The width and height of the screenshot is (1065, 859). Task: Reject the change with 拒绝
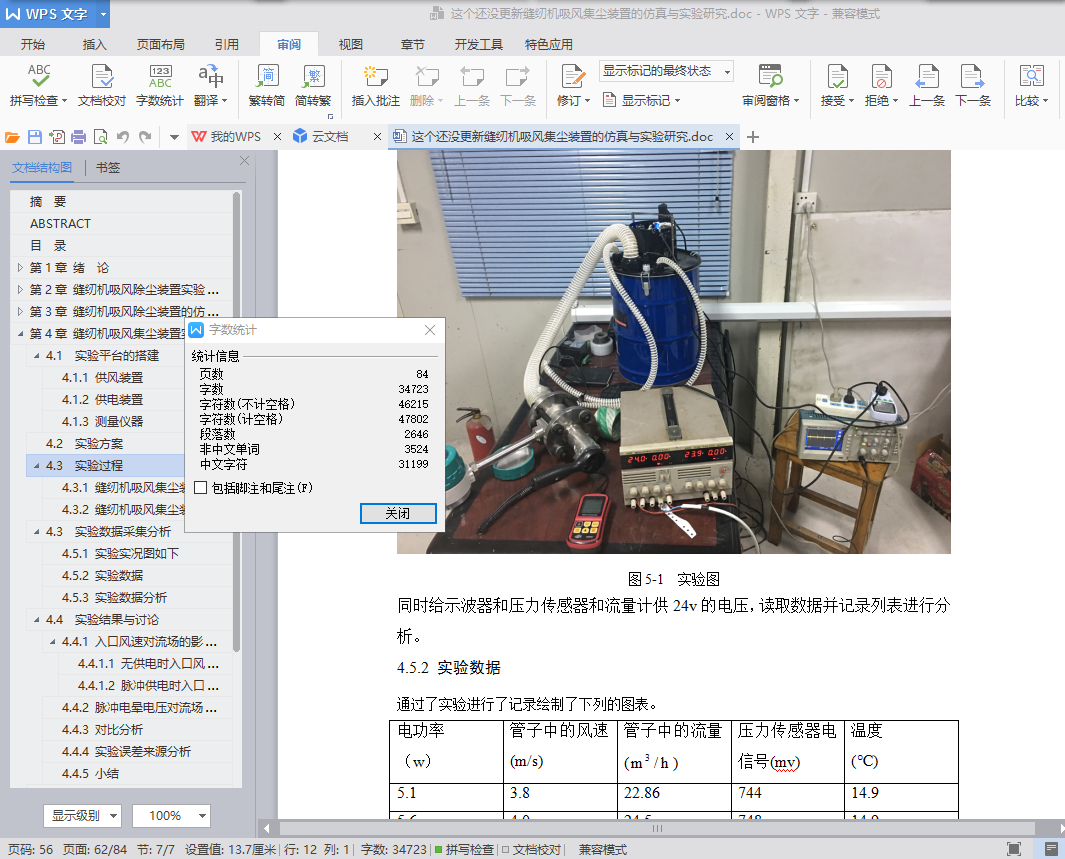tap(881, 86)
